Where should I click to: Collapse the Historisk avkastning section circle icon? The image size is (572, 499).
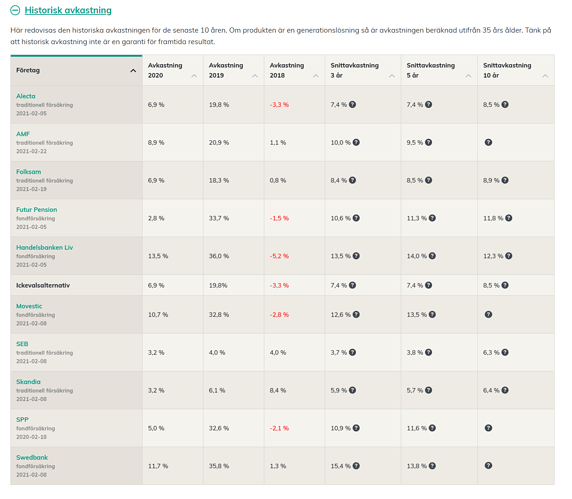15,10
